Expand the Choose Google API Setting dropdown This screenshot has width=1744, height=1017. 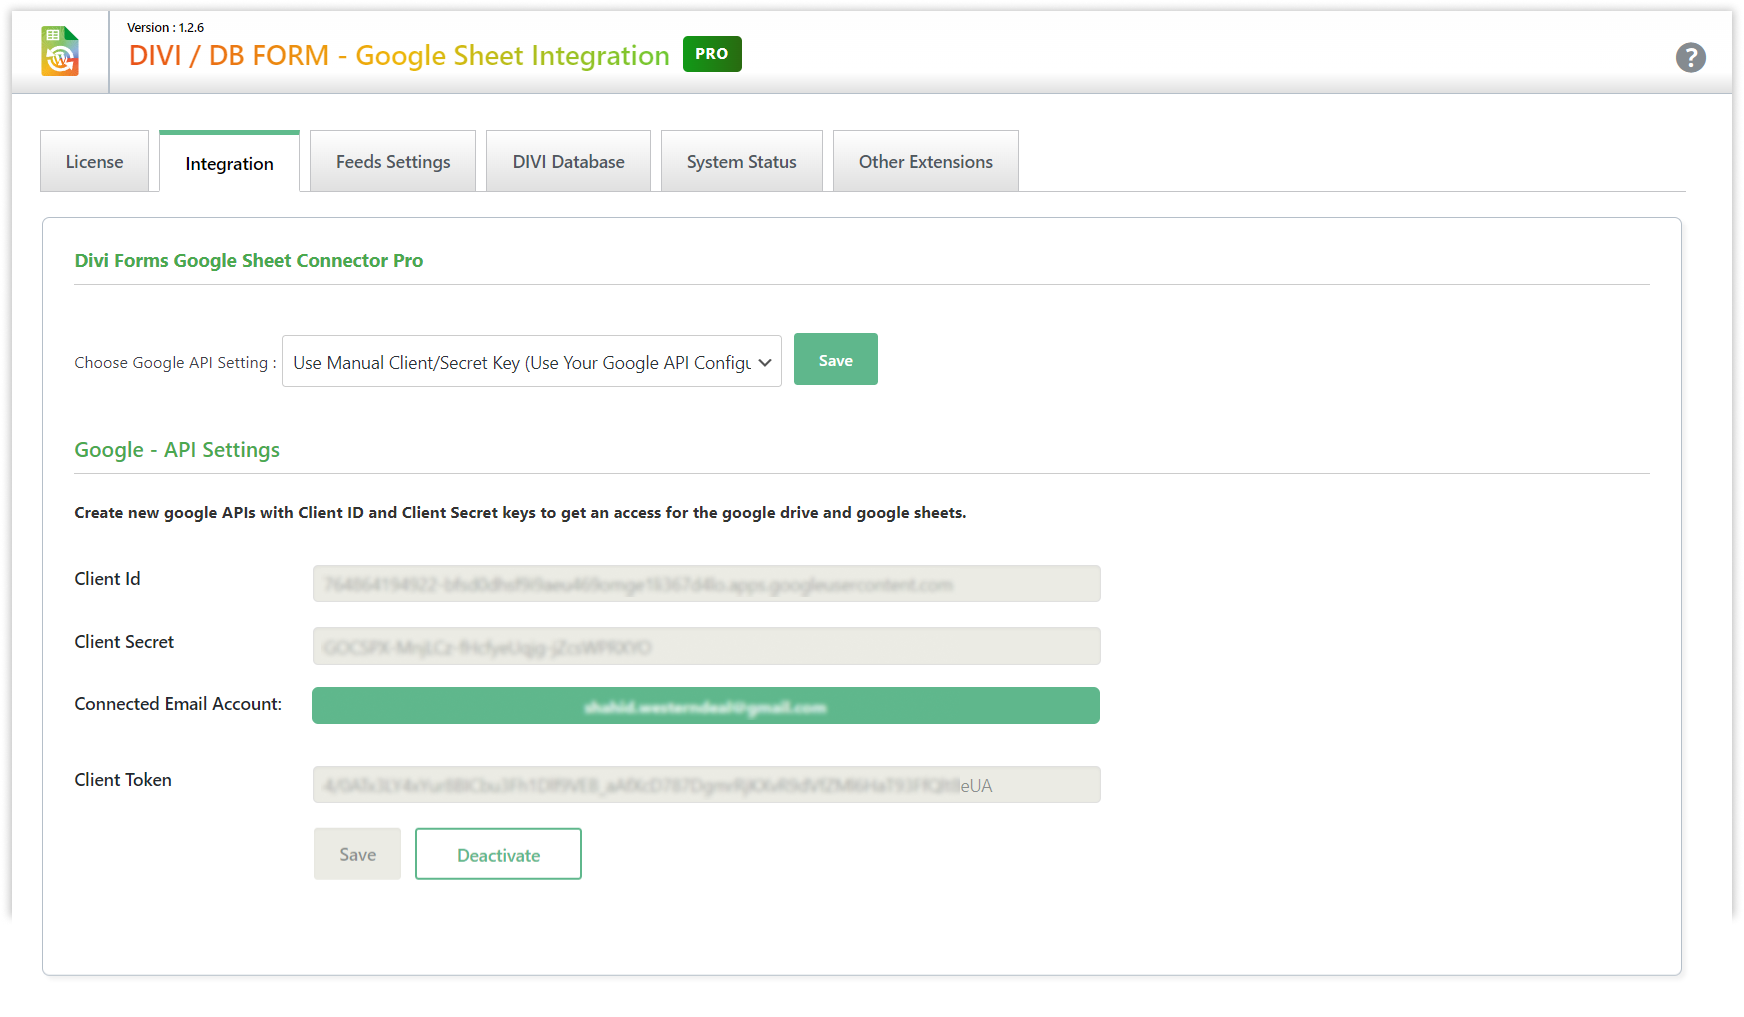[531, 362]
